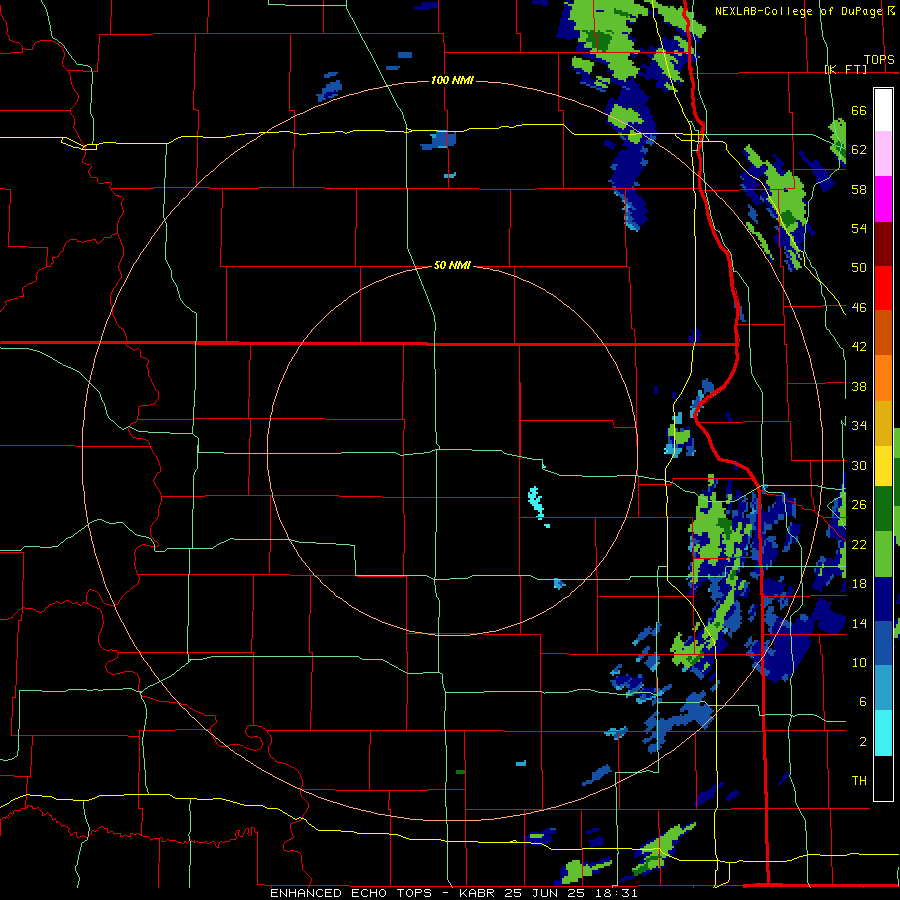The height and width of the screenshot is (900, 900).
Task: Click the '46' scale value
Action: point(859,308)
